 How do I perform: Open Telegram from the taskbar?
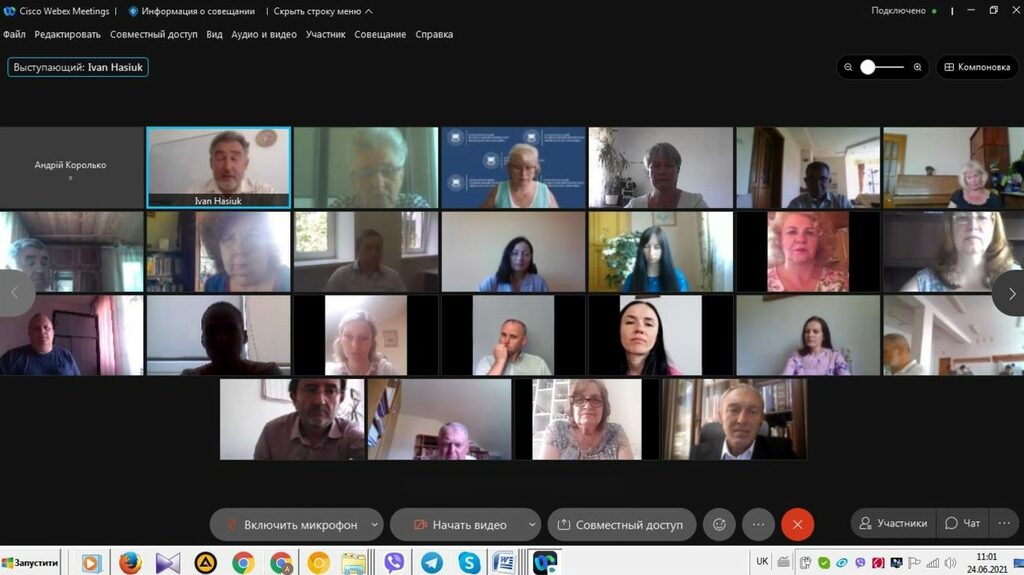(432, 563)
